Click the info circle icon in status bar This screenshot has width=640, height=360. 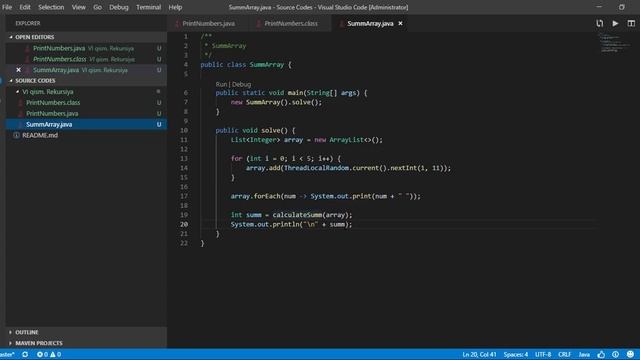click(x=616, y=354)
